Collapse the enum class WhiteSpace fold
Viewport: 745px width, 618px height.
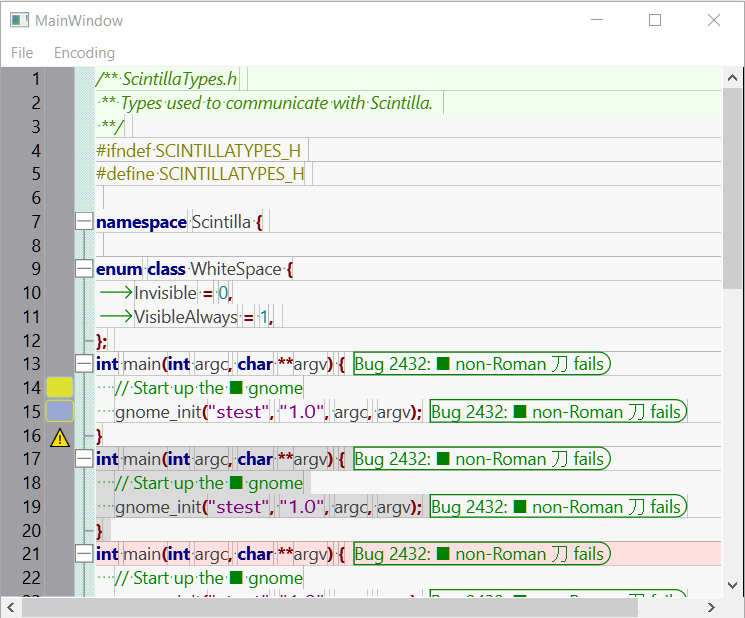84,269
